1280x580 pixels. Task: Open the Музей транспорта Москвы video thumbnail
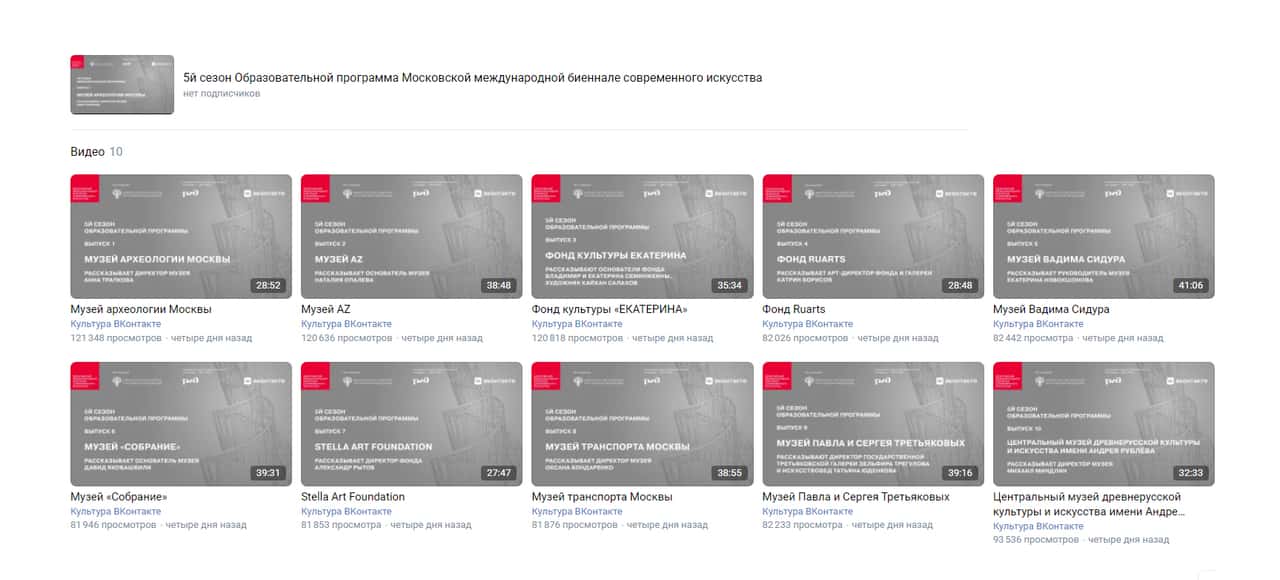642,424
